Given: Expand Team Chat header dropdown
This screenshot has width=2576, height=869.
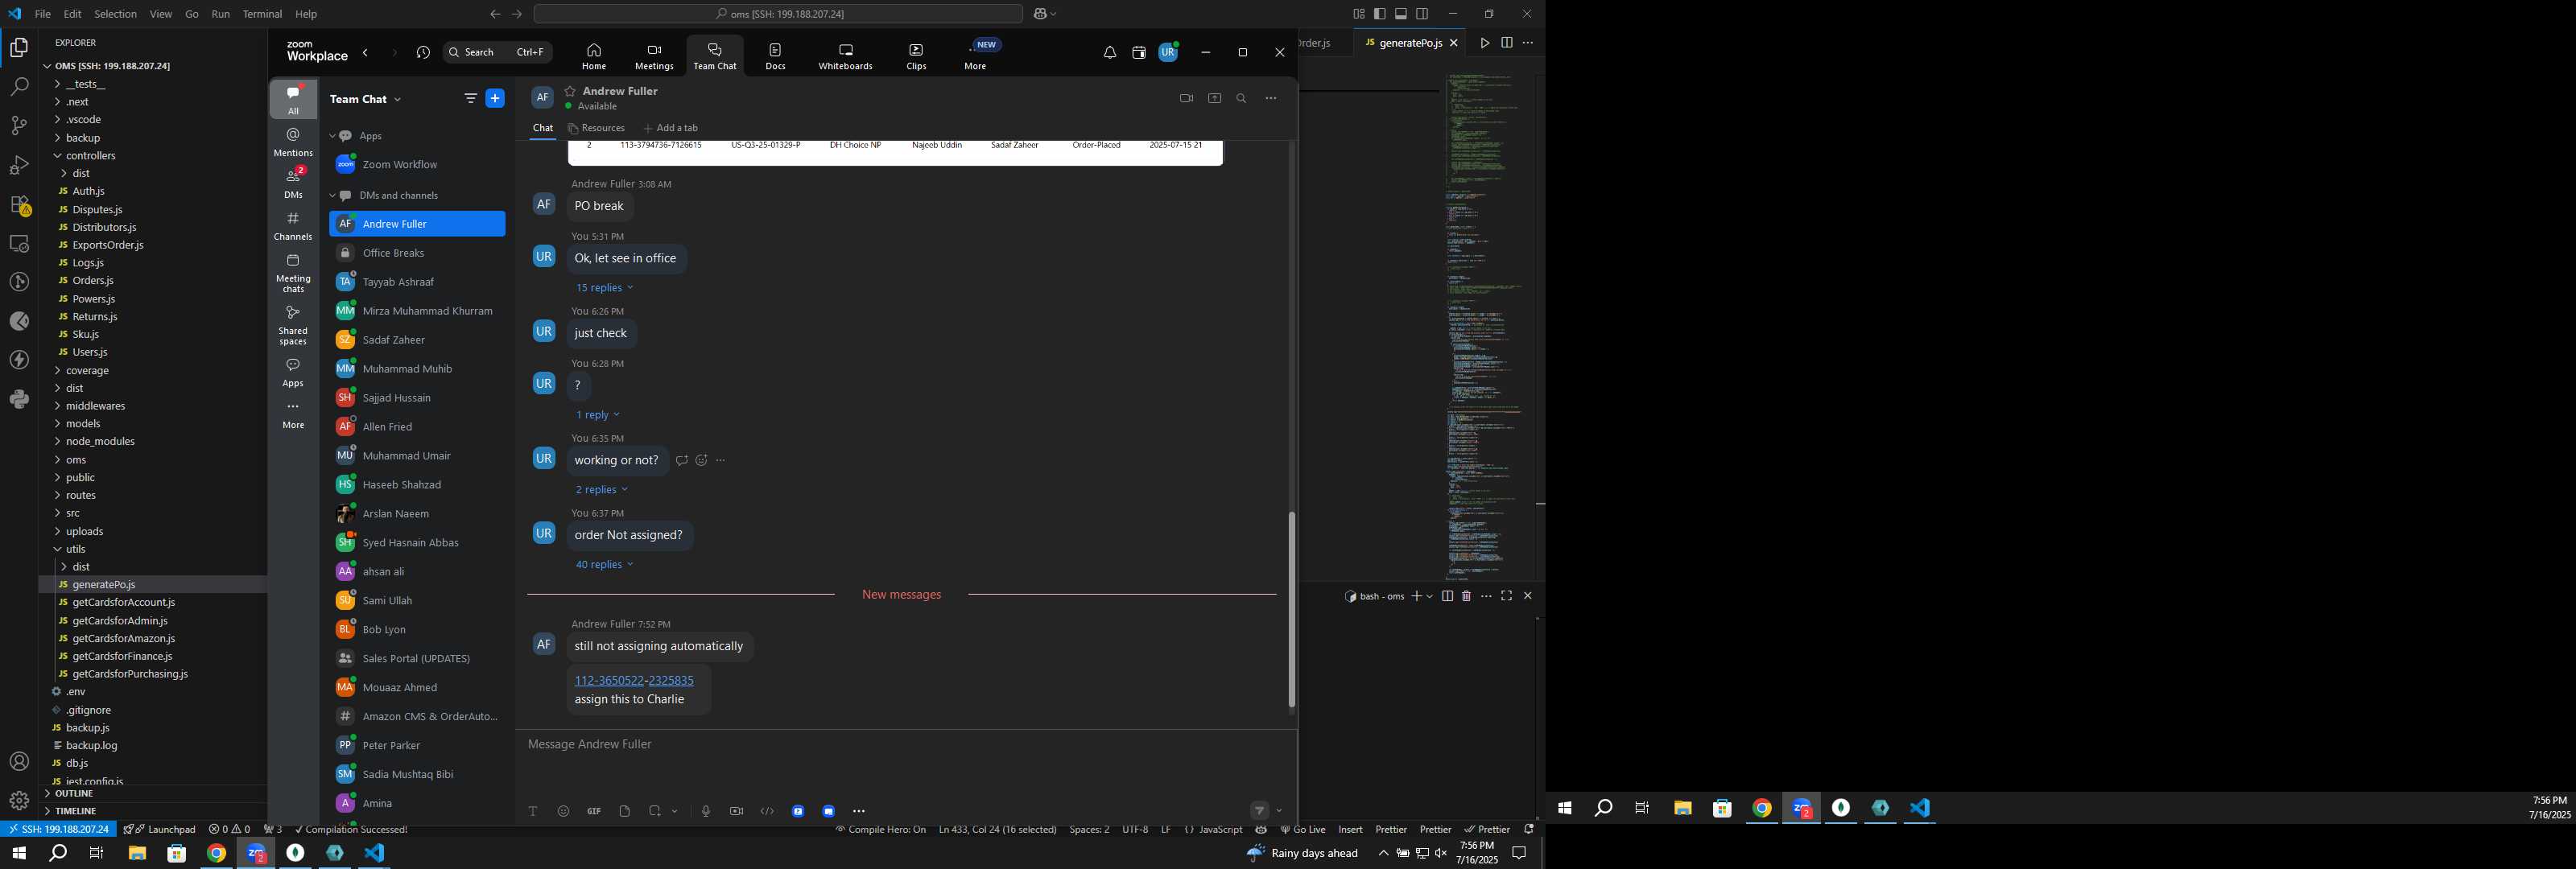Looking at the screenshot, I should click(x=397, y=99).
